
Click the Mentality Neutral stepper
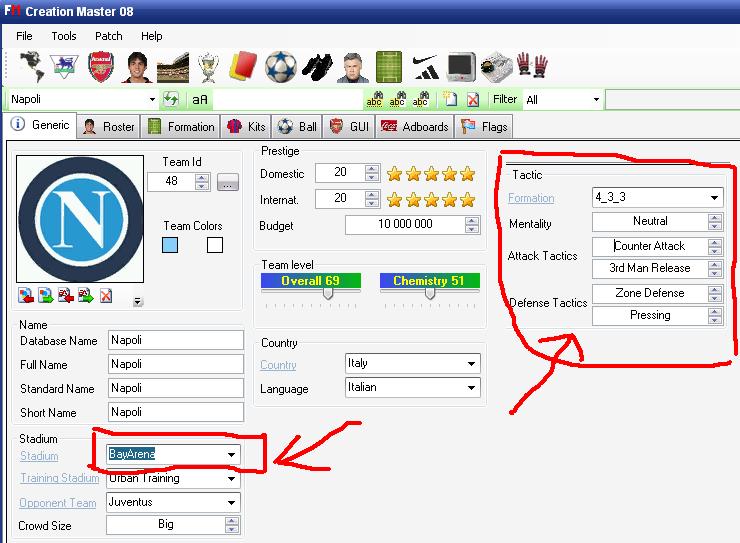[715, 222]
